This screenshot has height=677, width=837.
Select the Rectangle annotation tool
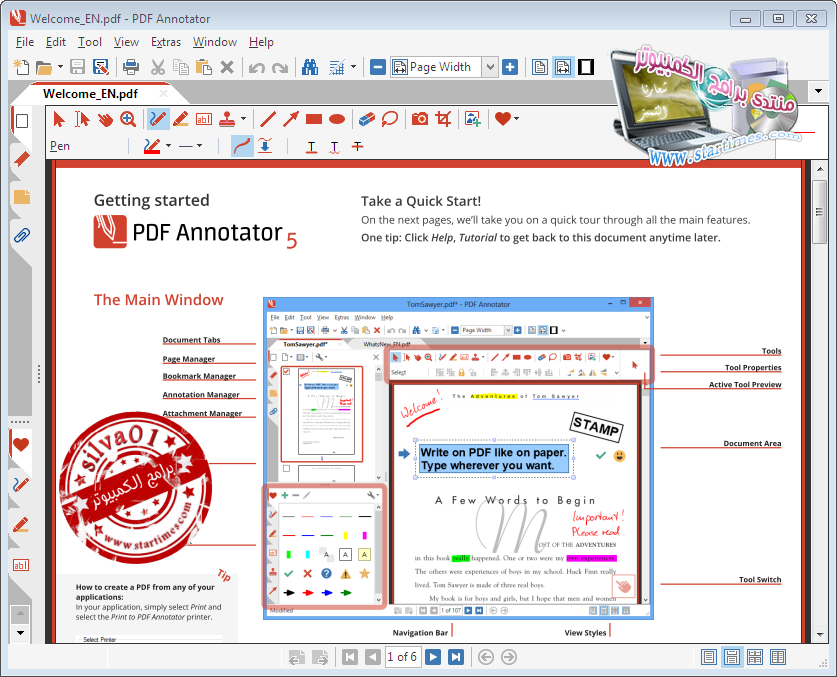tap(312, 118)
